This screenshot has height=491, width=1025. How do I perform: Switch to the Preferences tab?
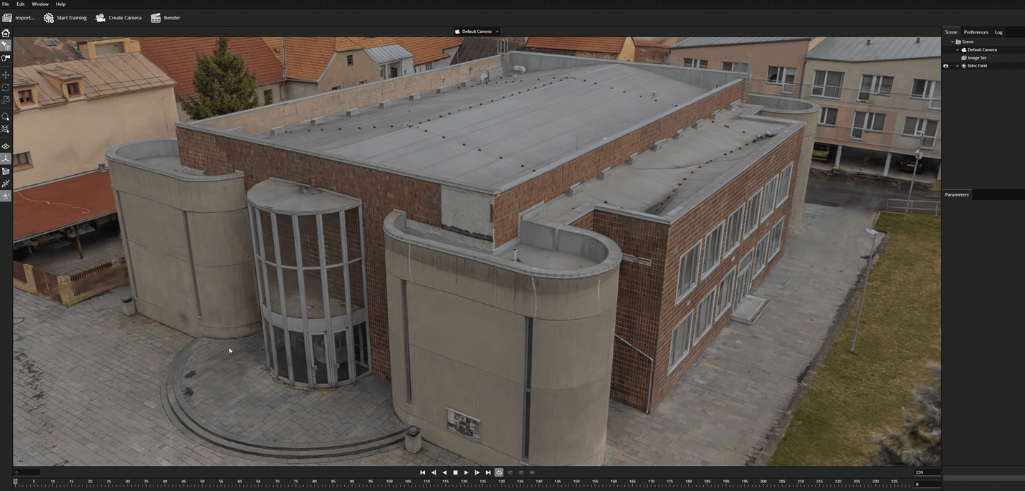975,32
